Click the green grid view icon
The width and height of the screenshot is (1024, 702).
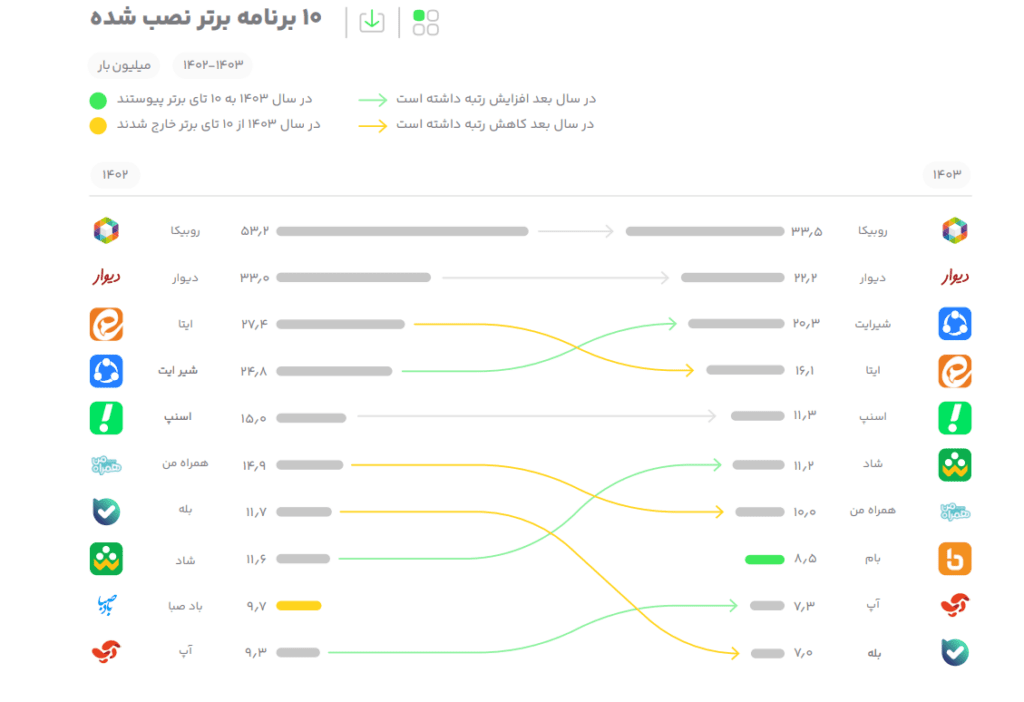point(426,22)
